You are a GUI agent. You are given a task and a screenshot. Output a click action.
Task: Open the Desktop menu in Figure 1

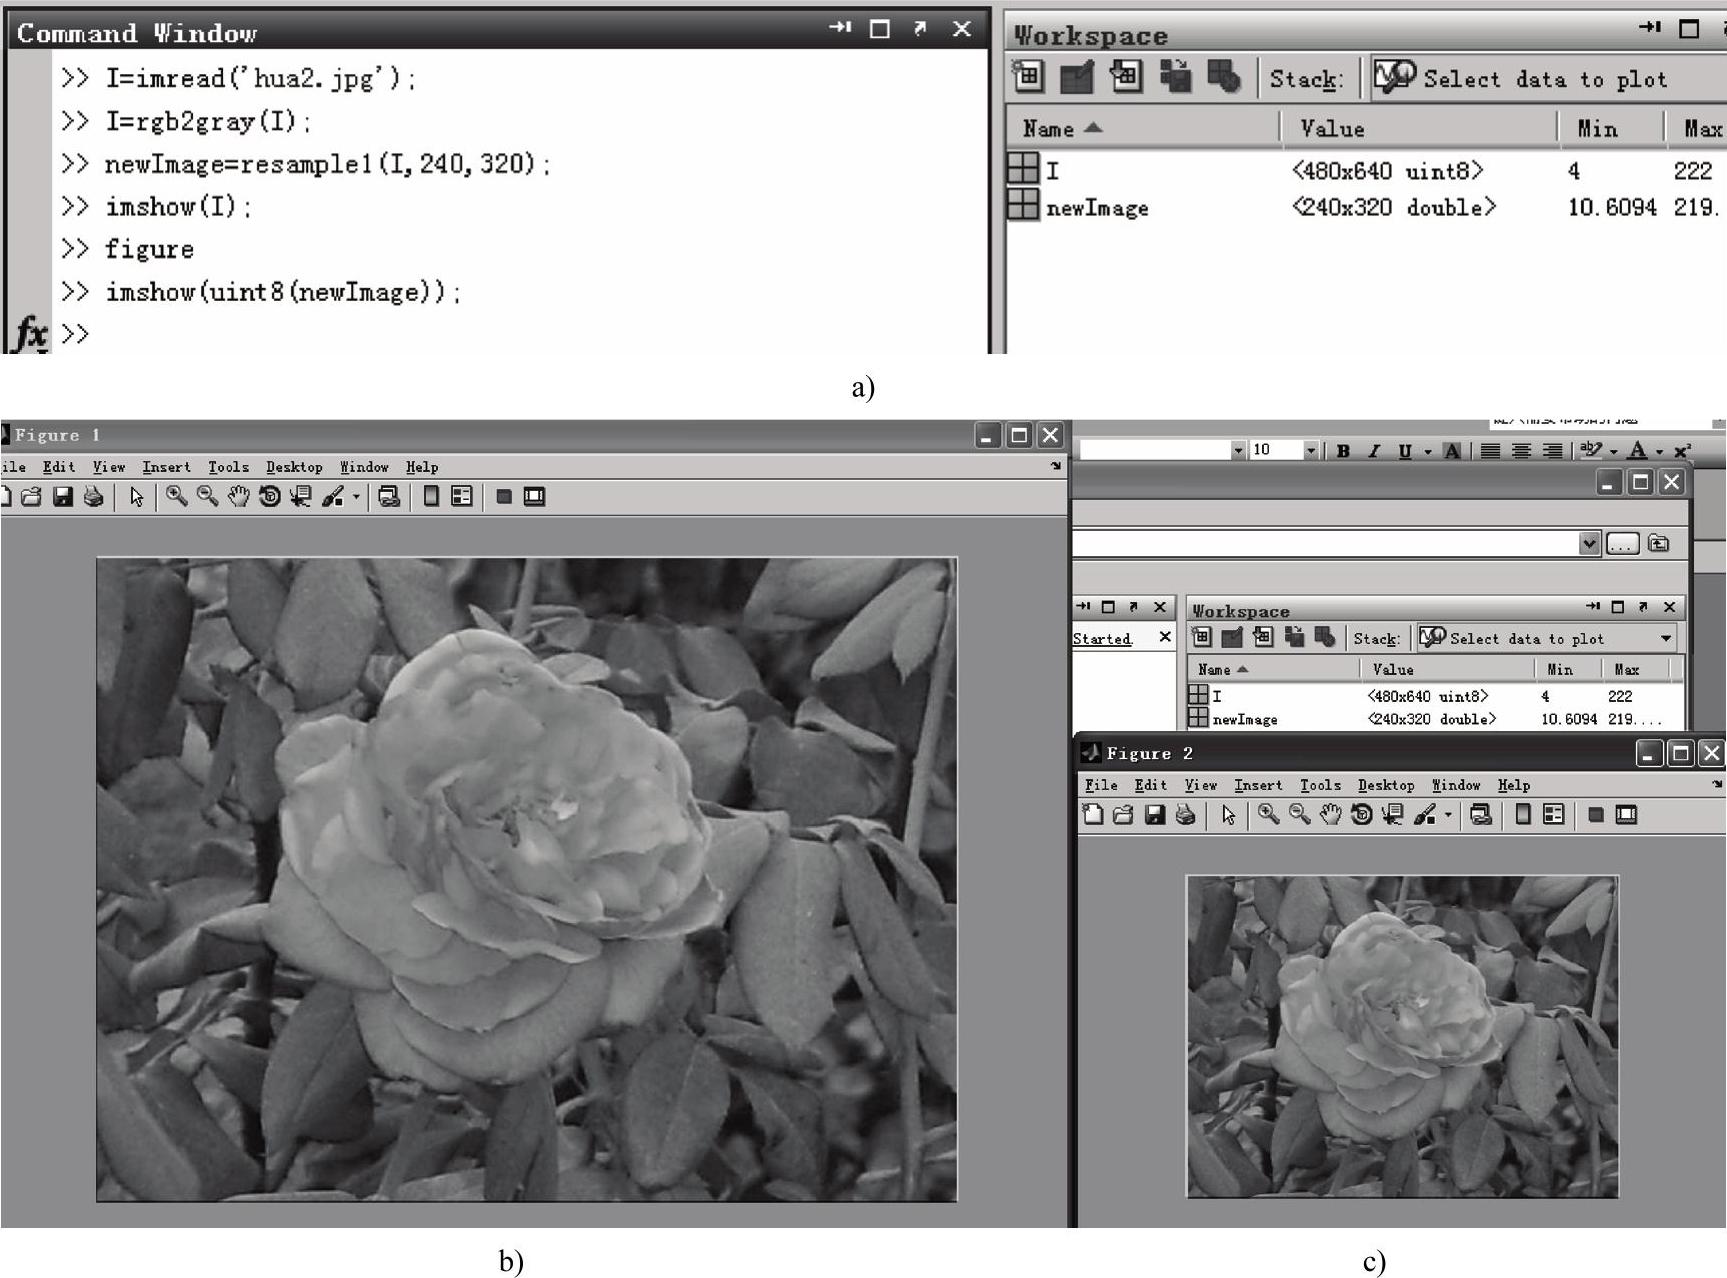pyautogui.click(x=294, y=467)
